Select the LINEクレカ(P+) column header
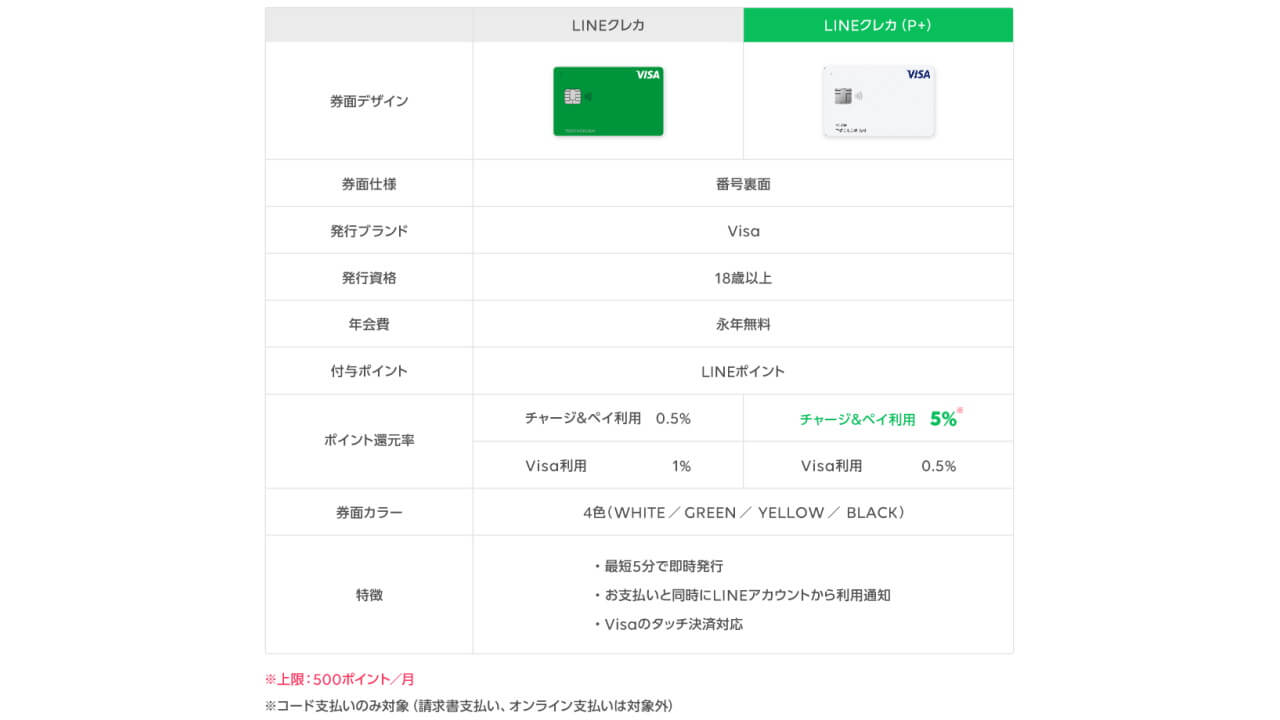This screenshot has height=720, width=1280. [x=877, y=24]
